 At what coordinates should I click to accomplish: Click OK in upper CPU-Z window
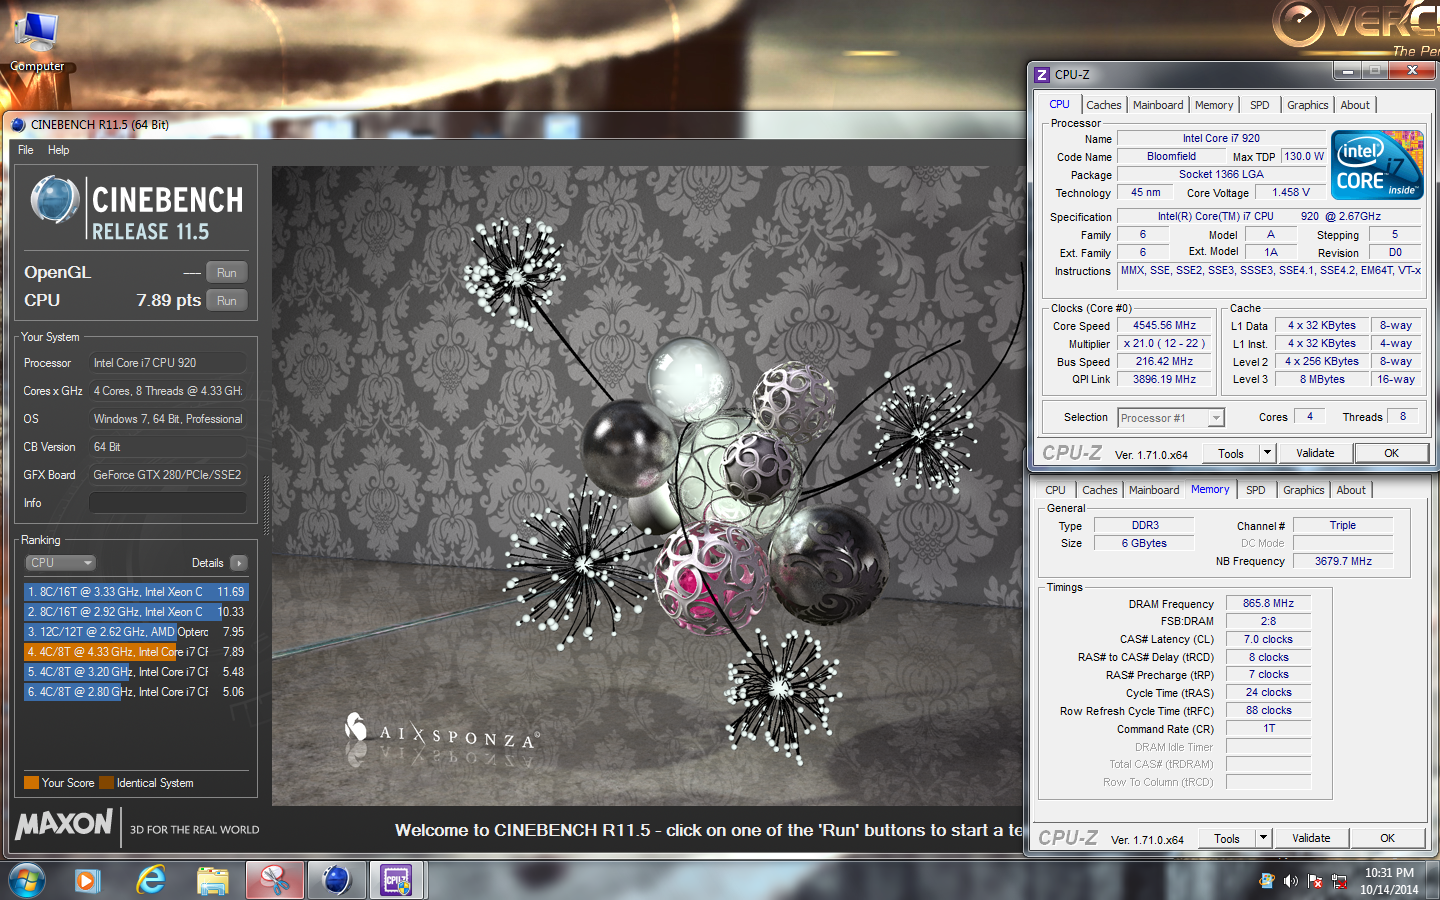click(1391, 453)
